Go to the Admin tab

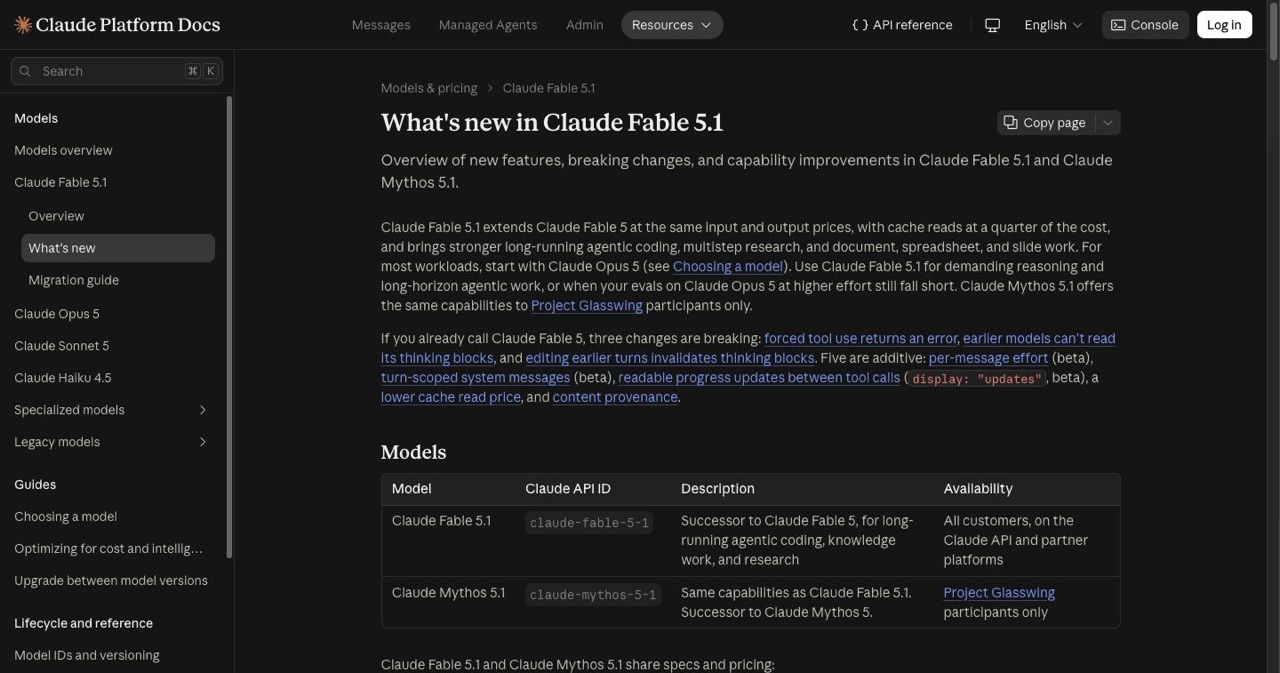coord(585,25)
